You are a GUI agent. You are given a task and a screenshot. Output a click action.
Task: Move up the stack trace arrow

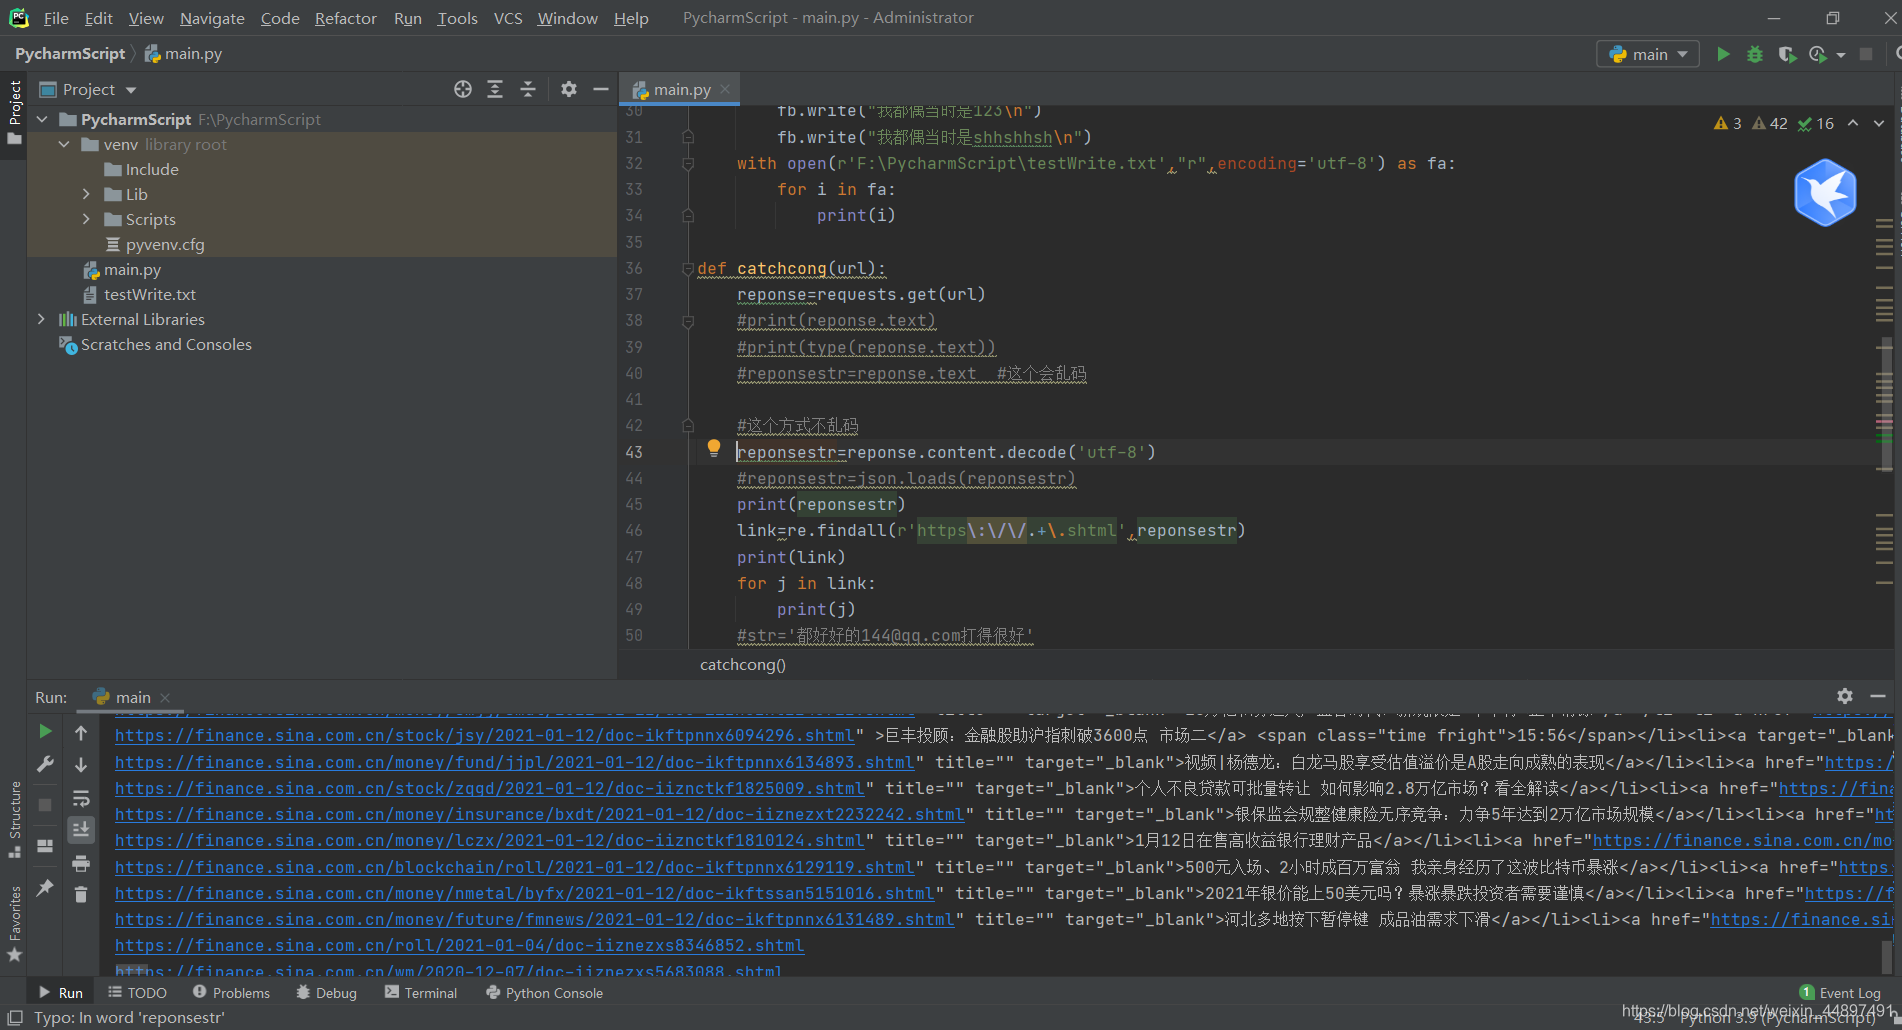click(x=81, y=732)
